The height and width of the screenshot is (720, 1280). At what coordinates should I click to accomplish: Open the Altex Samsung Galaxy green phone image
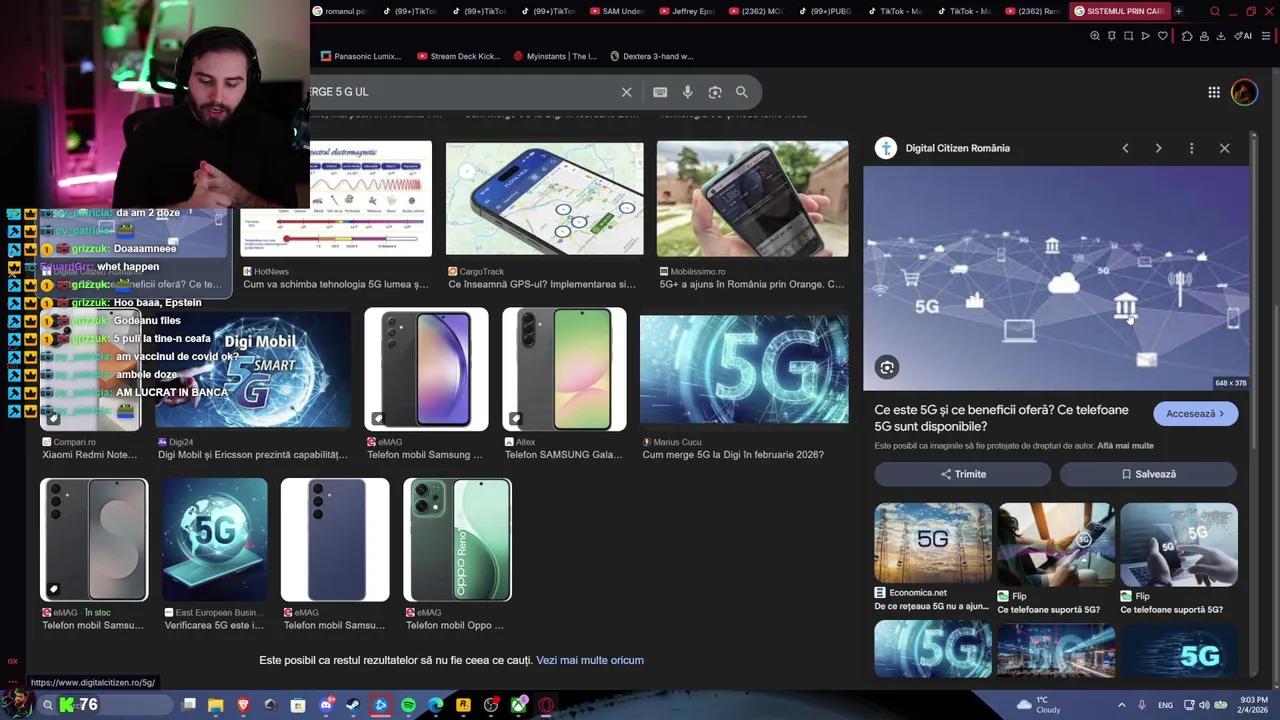pos(564,370)
